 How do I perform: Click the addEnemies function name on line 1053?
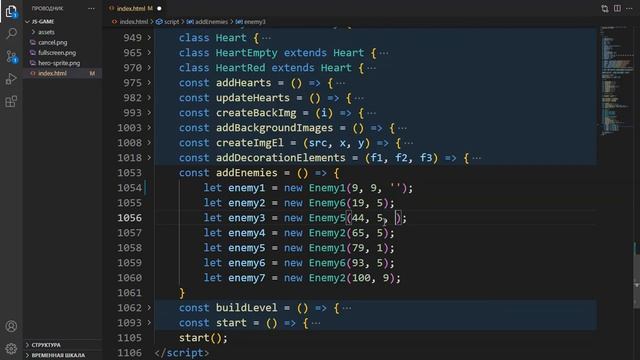247,173
